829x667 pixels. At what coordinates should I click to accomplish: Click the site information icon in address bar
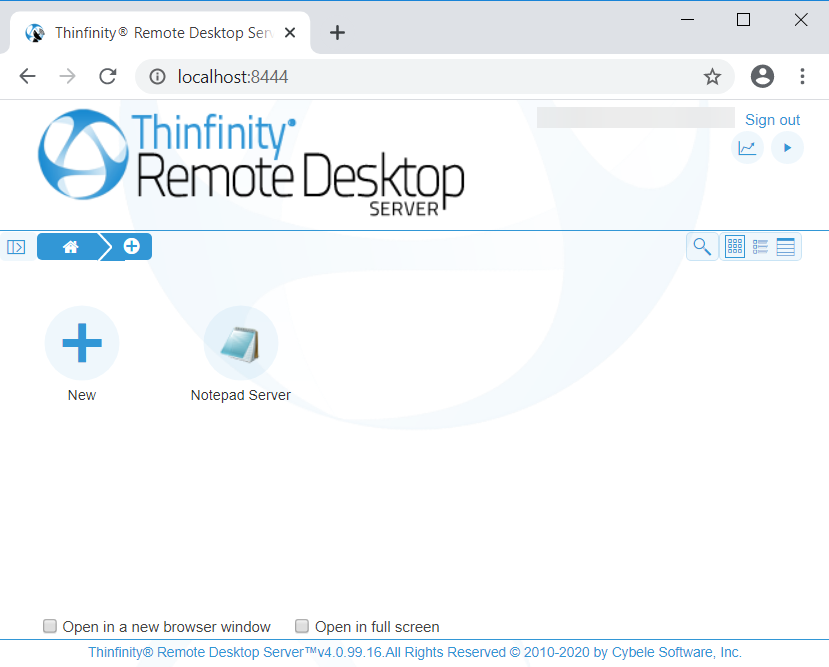click(x=157, y=77)
